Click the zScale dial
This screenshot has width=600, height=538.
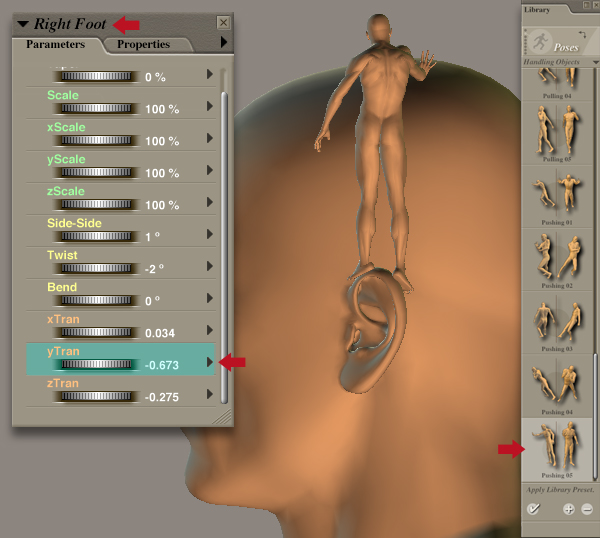click(x=96, y=204)
